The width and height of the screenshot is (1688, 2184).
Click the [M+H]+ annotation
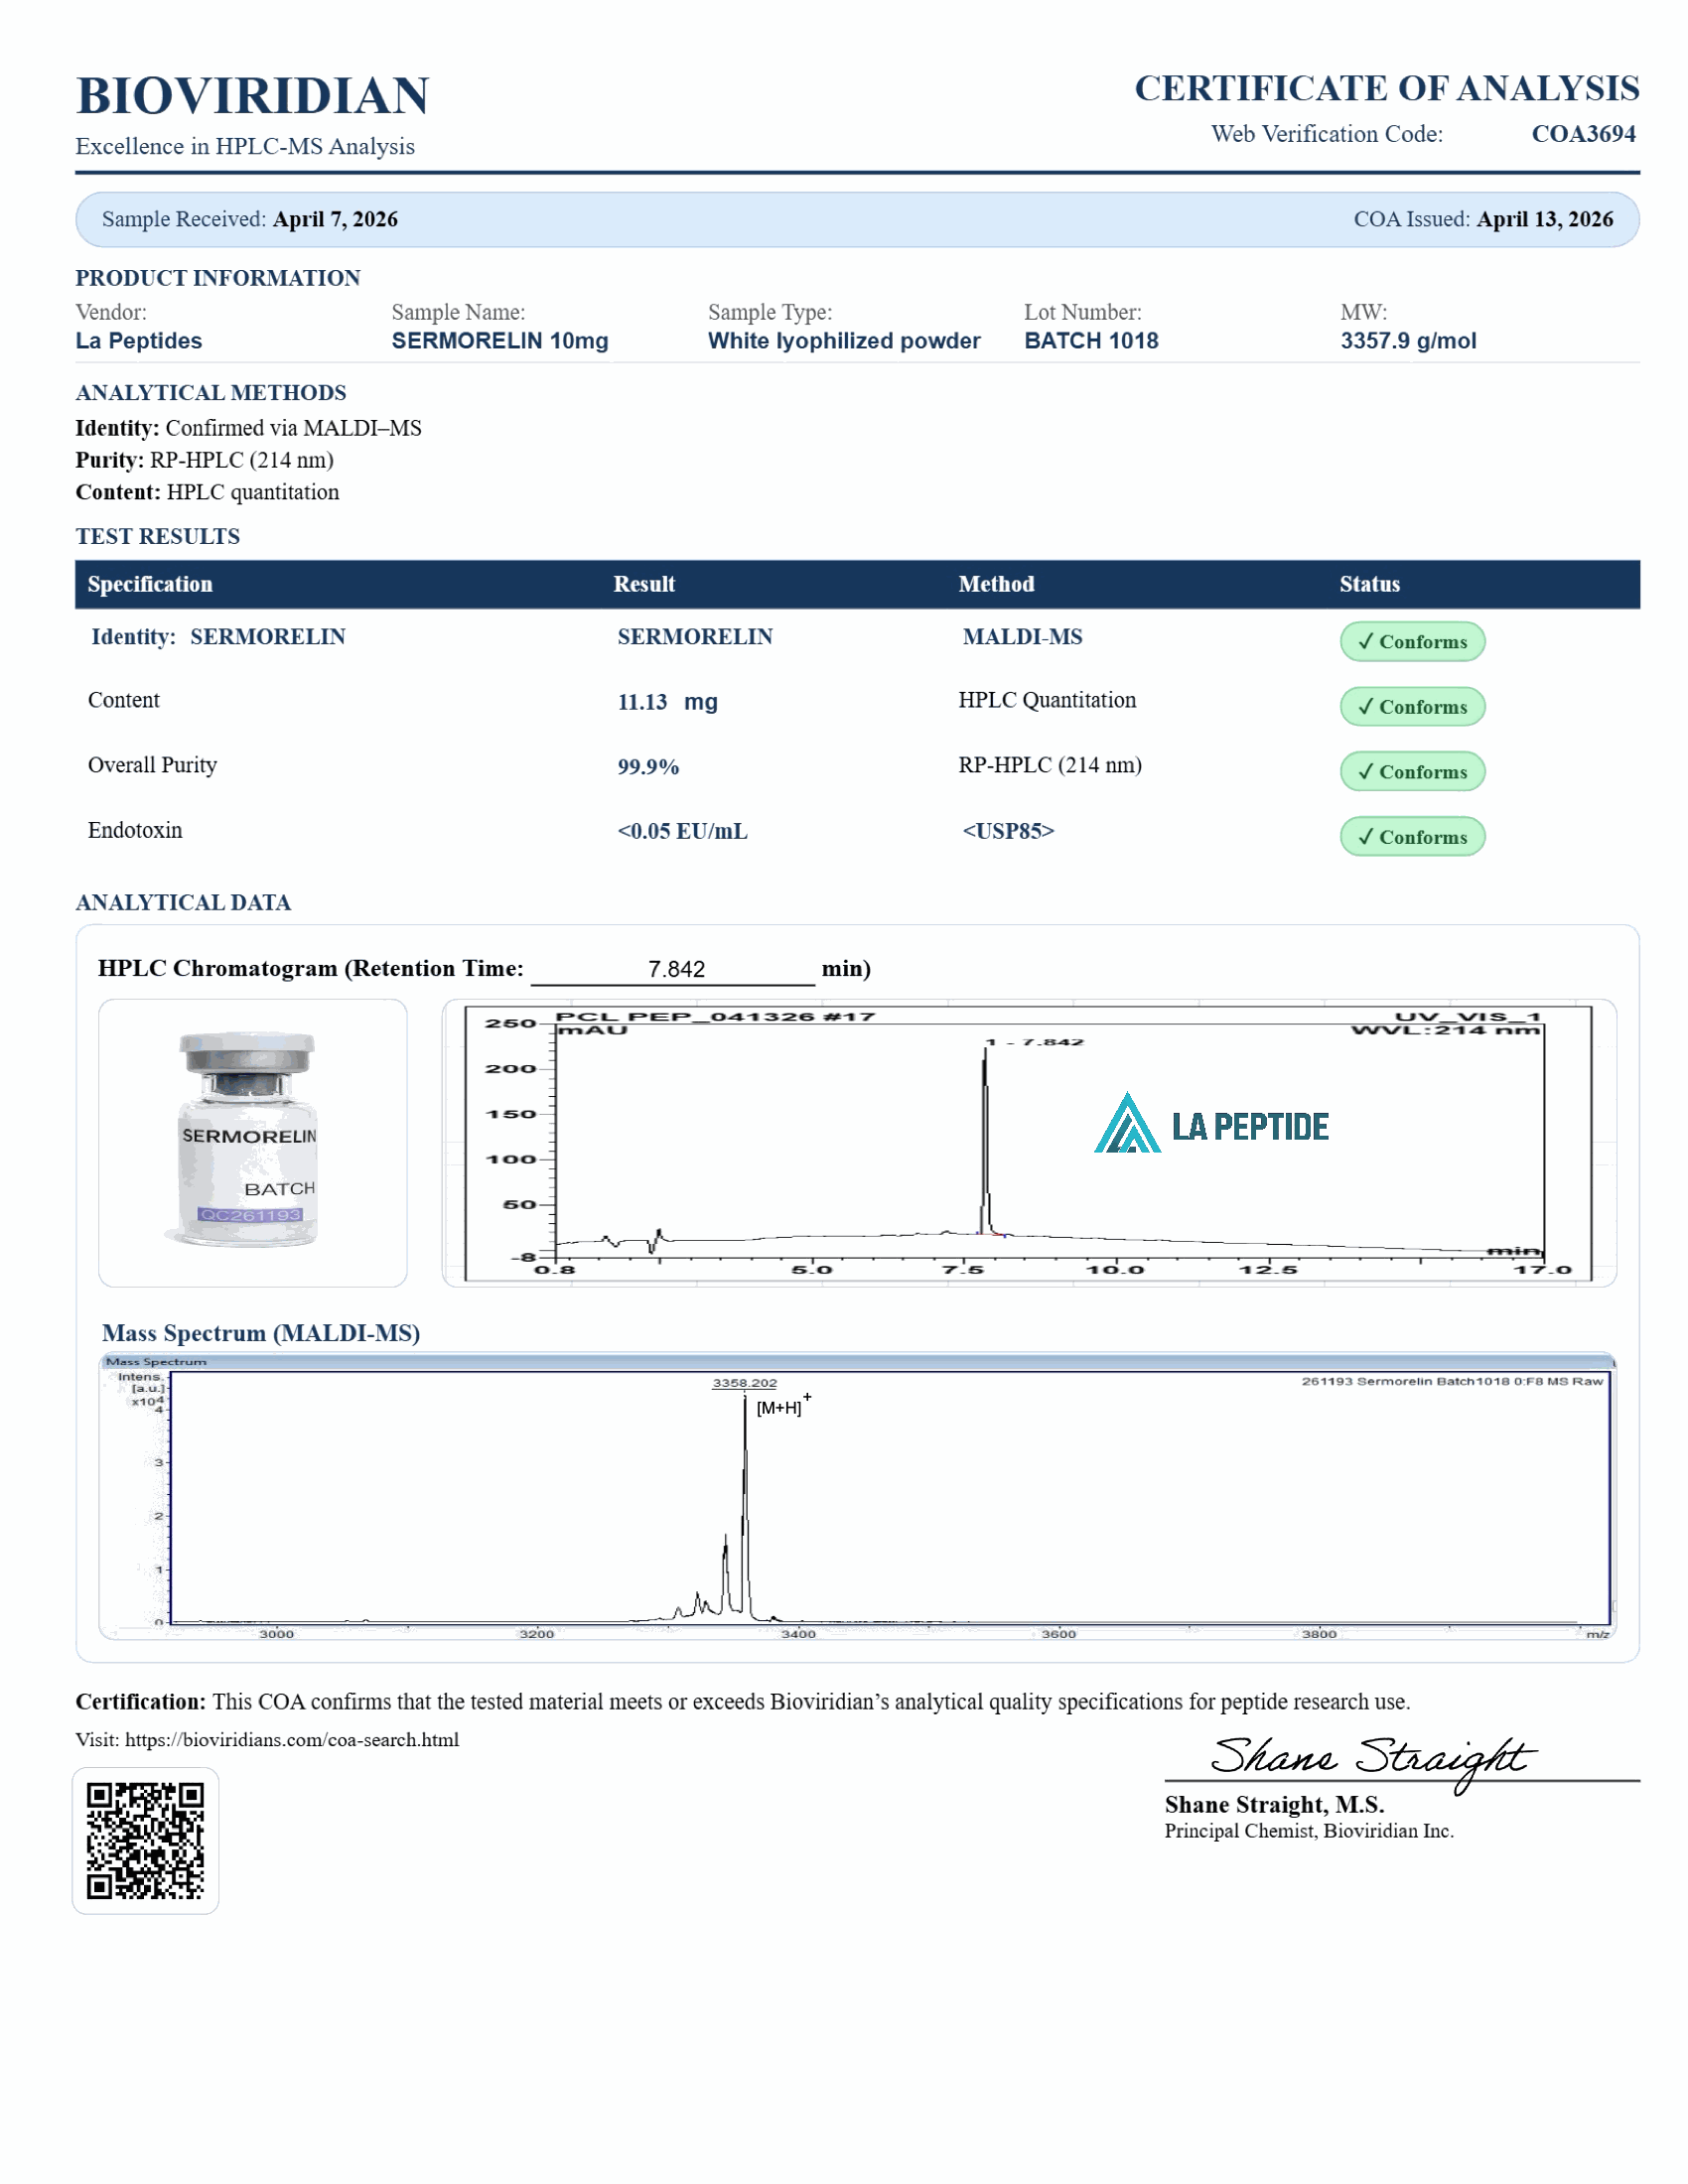coord(783,1405)
